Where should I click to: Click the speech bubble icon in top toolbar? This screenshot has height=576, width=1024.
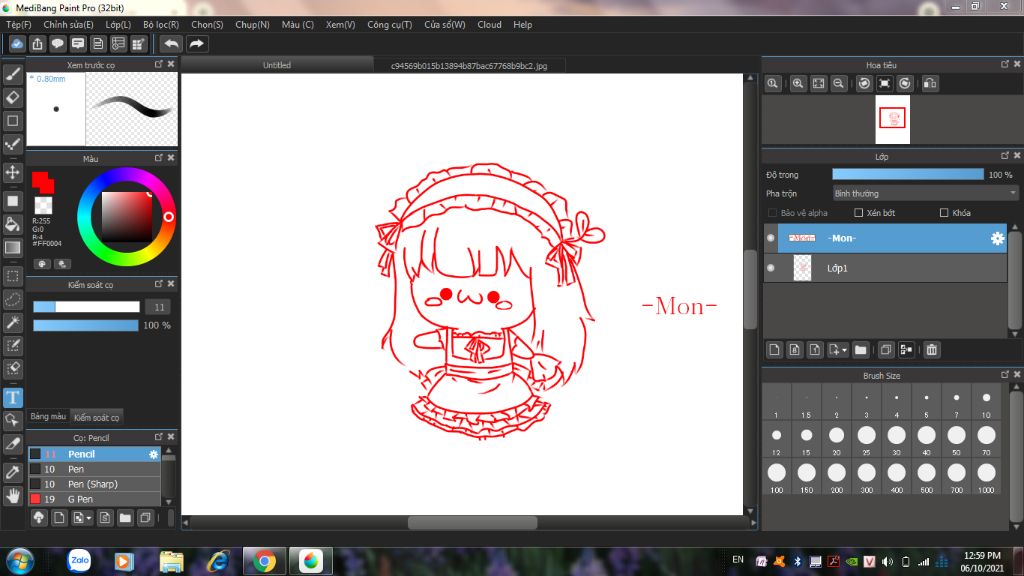click(57, 44)
